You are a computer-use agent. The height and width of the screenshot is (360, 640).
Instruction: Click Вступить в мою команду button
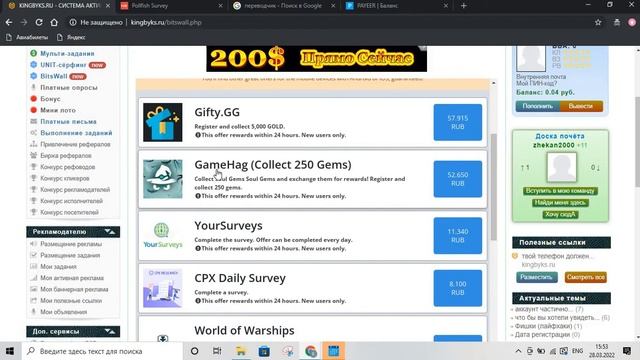point(560,191)
